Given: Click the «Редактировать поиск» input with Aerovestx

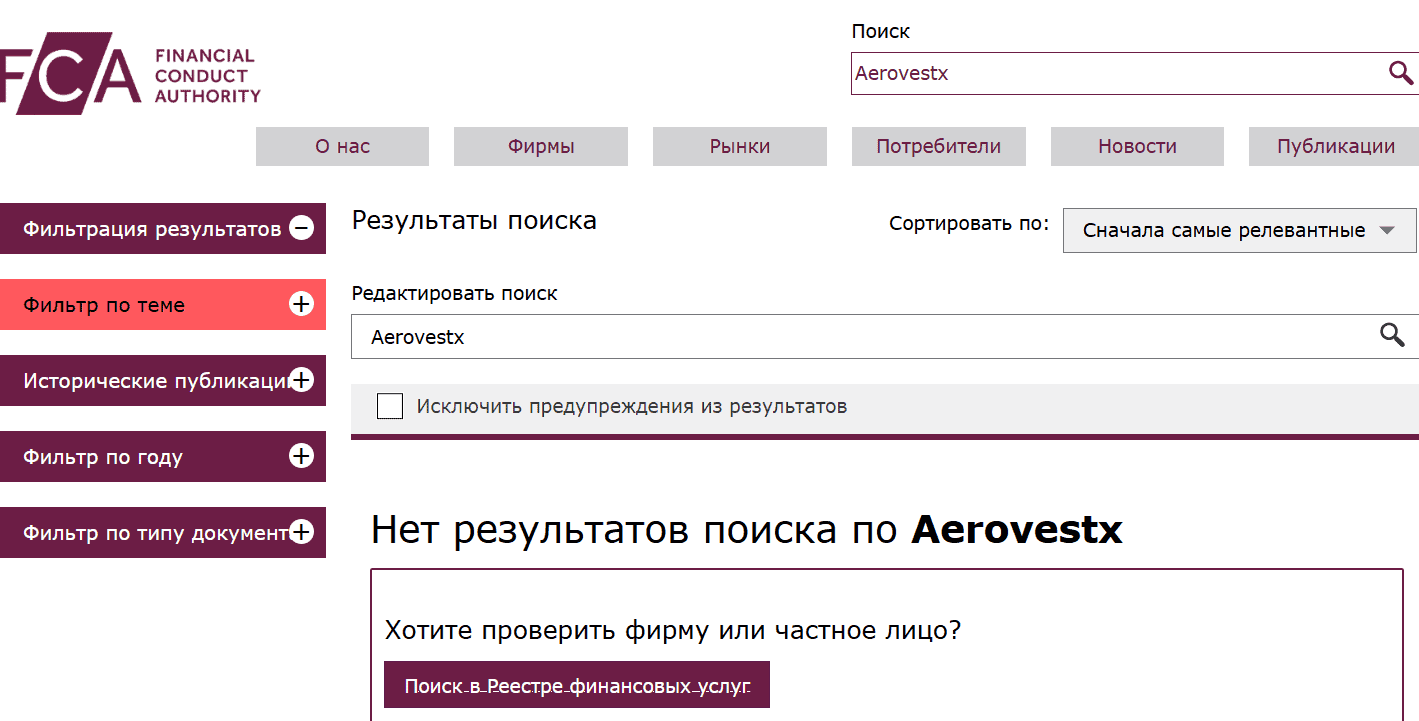Looking at the screenshot, I should coord(850,336).
